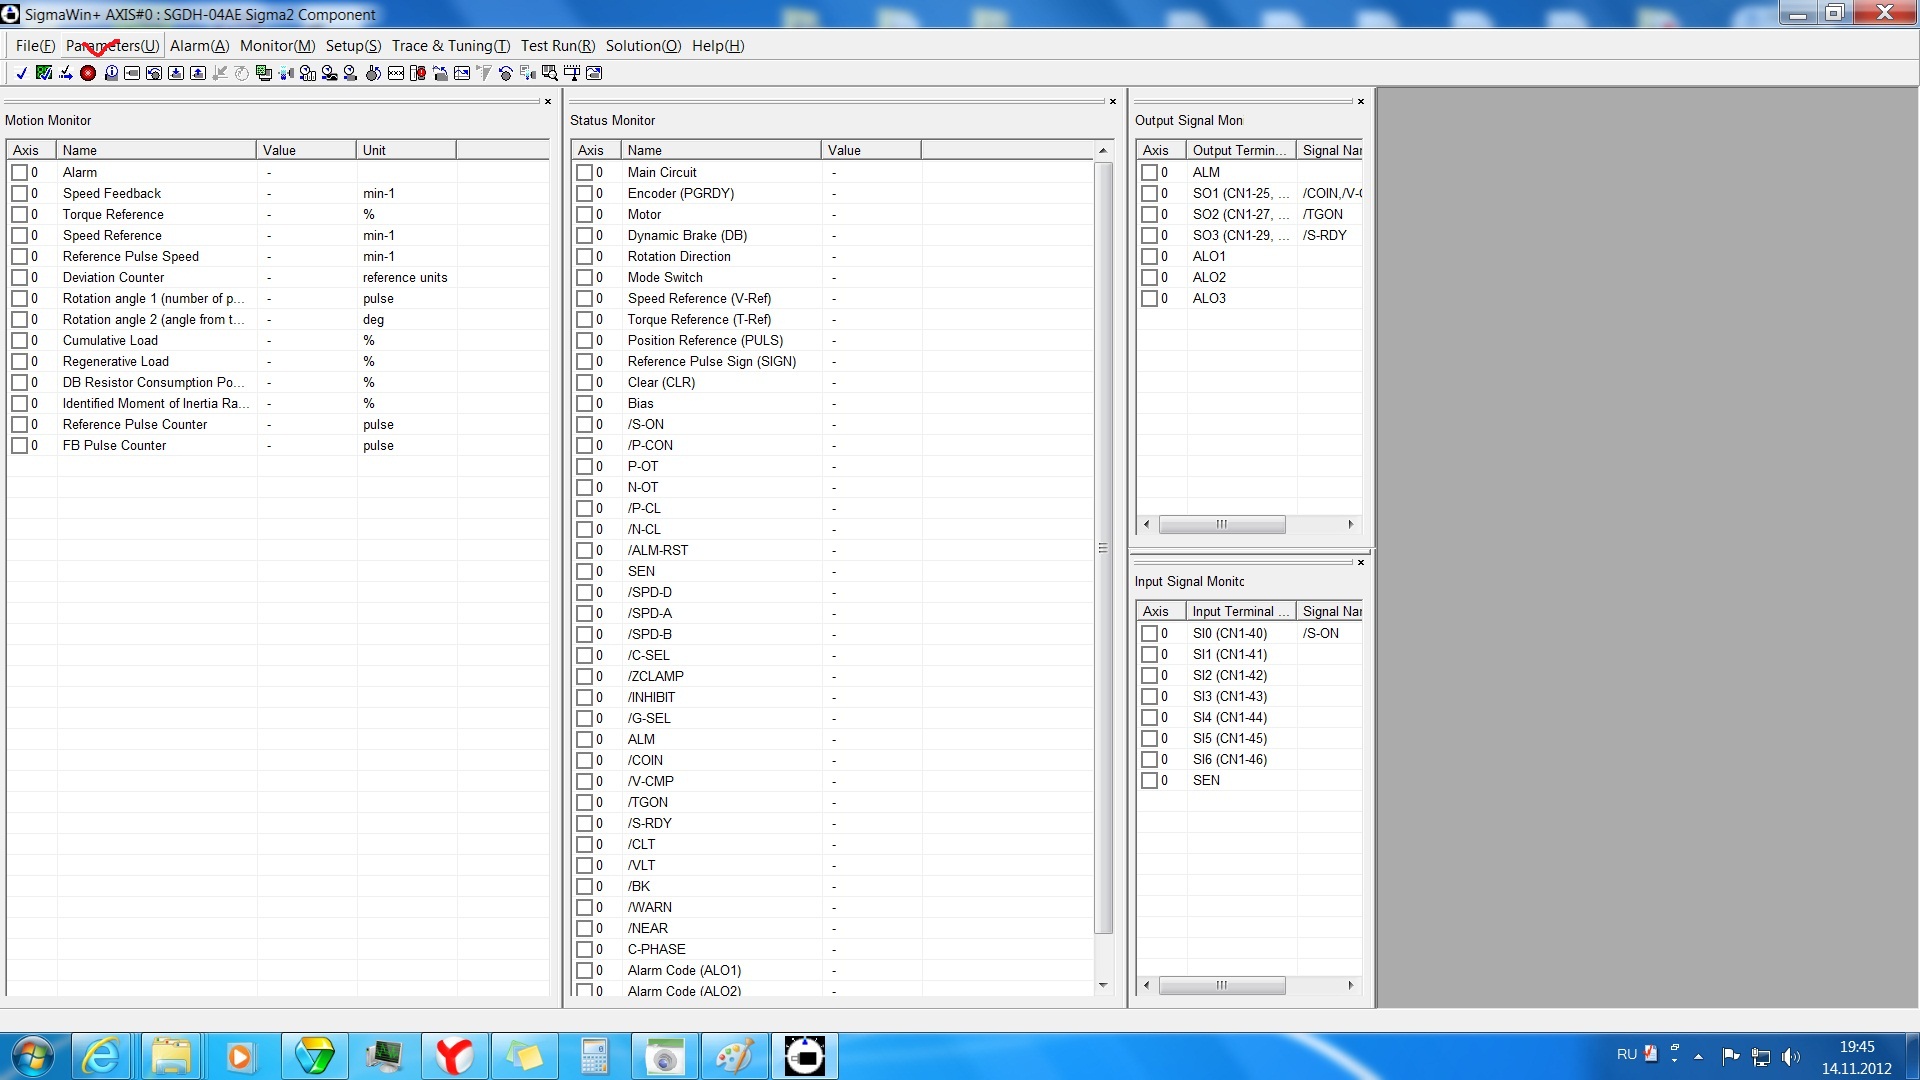Screen dimensions: 1920x1080
Task: Click the green grid checkmark toolbar icon
Action: 44,73
